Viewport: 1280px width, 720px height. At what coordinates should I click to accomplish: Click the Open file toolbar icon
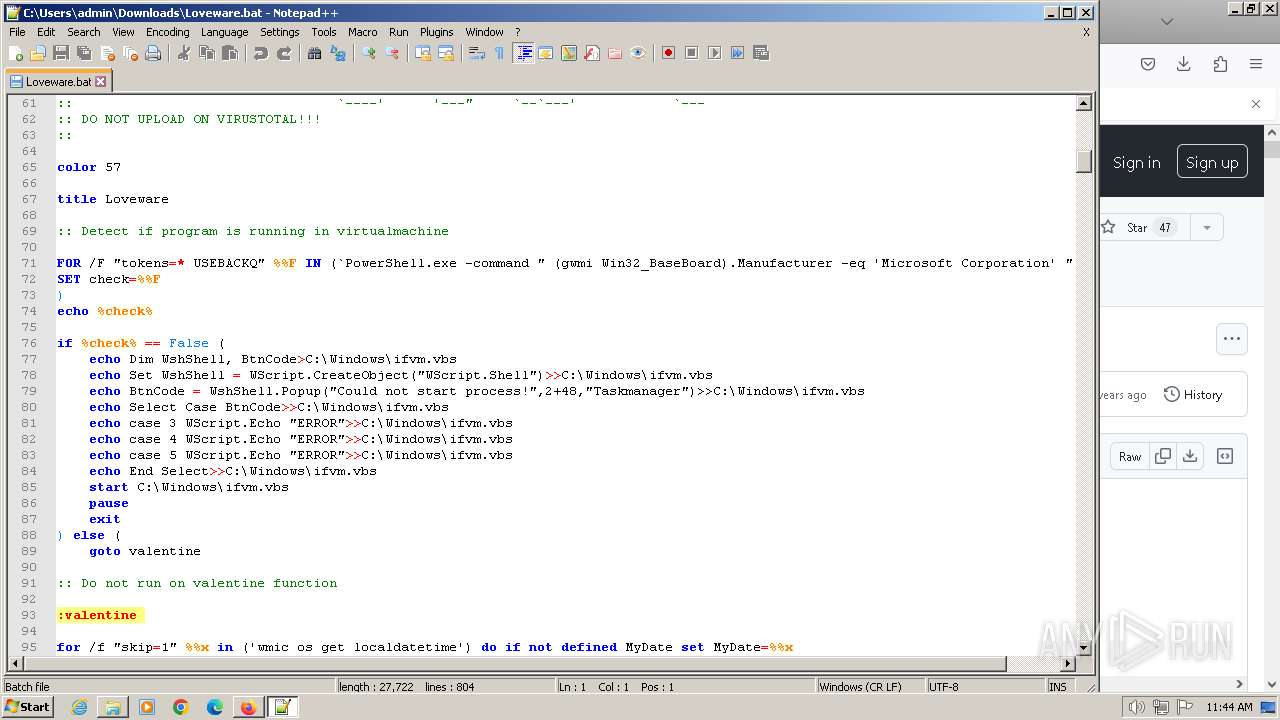click(38, 53)
